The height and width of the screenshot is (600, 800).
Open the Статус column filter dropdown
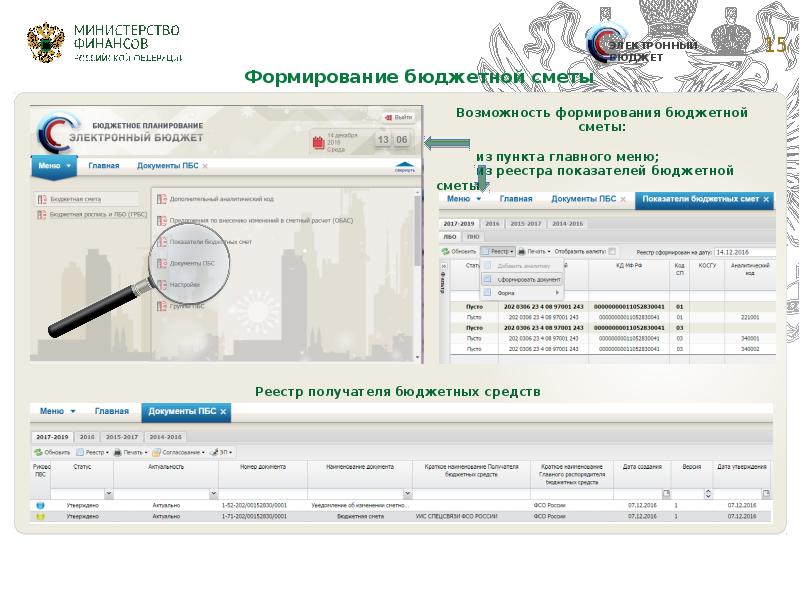point(107,494)
